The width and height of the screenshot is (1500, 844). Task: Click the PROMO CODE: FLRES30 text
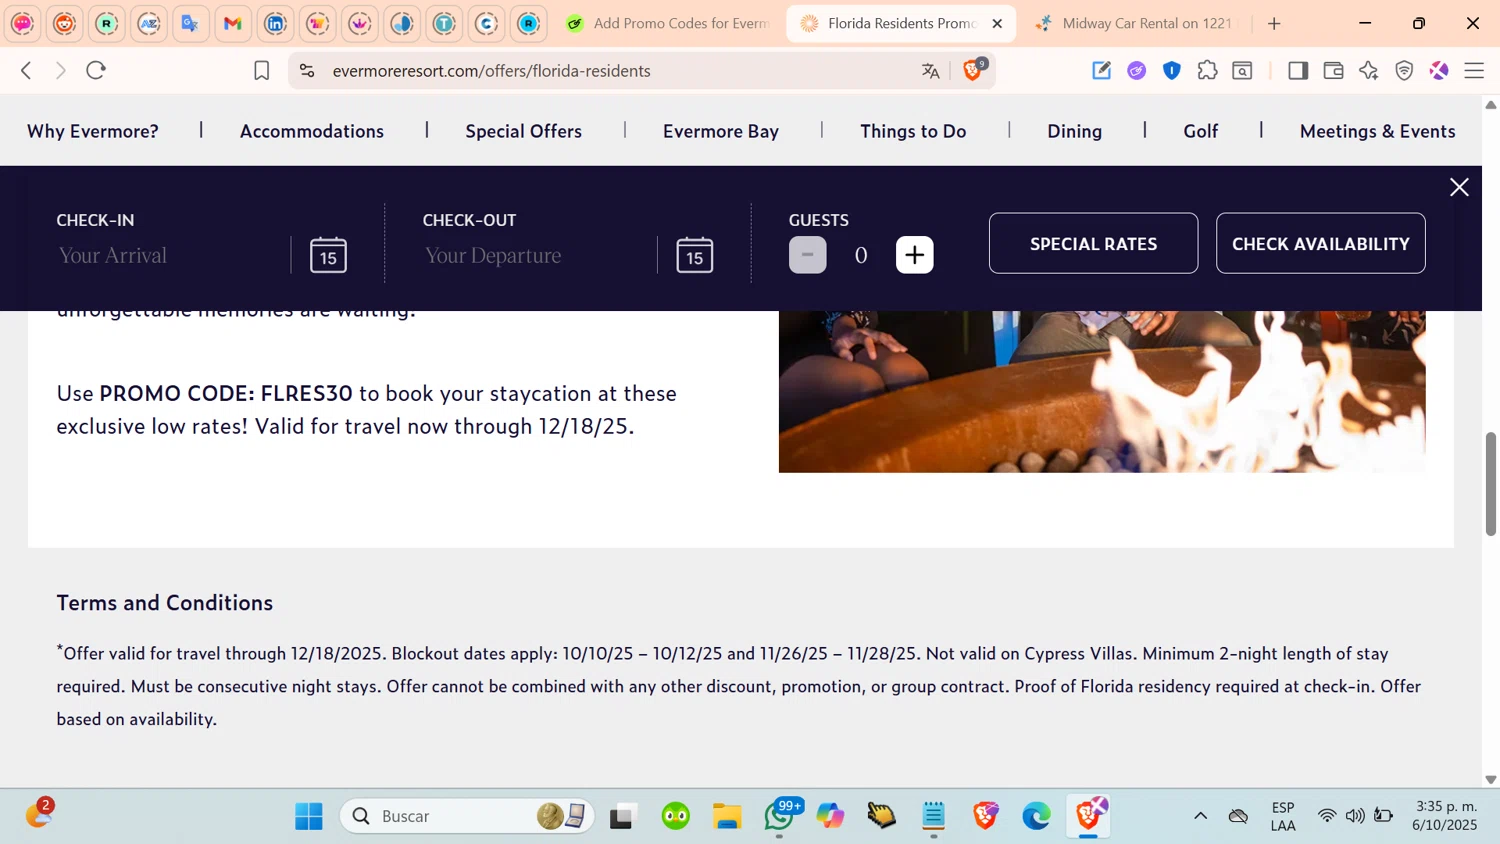(x=226, y=393)
